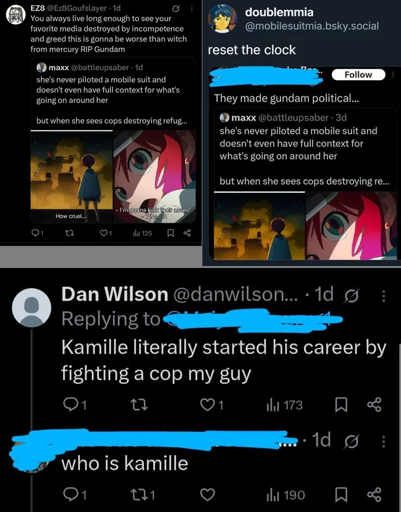Open replies on Dan Wilson's tweet

[x=75, y=405]
